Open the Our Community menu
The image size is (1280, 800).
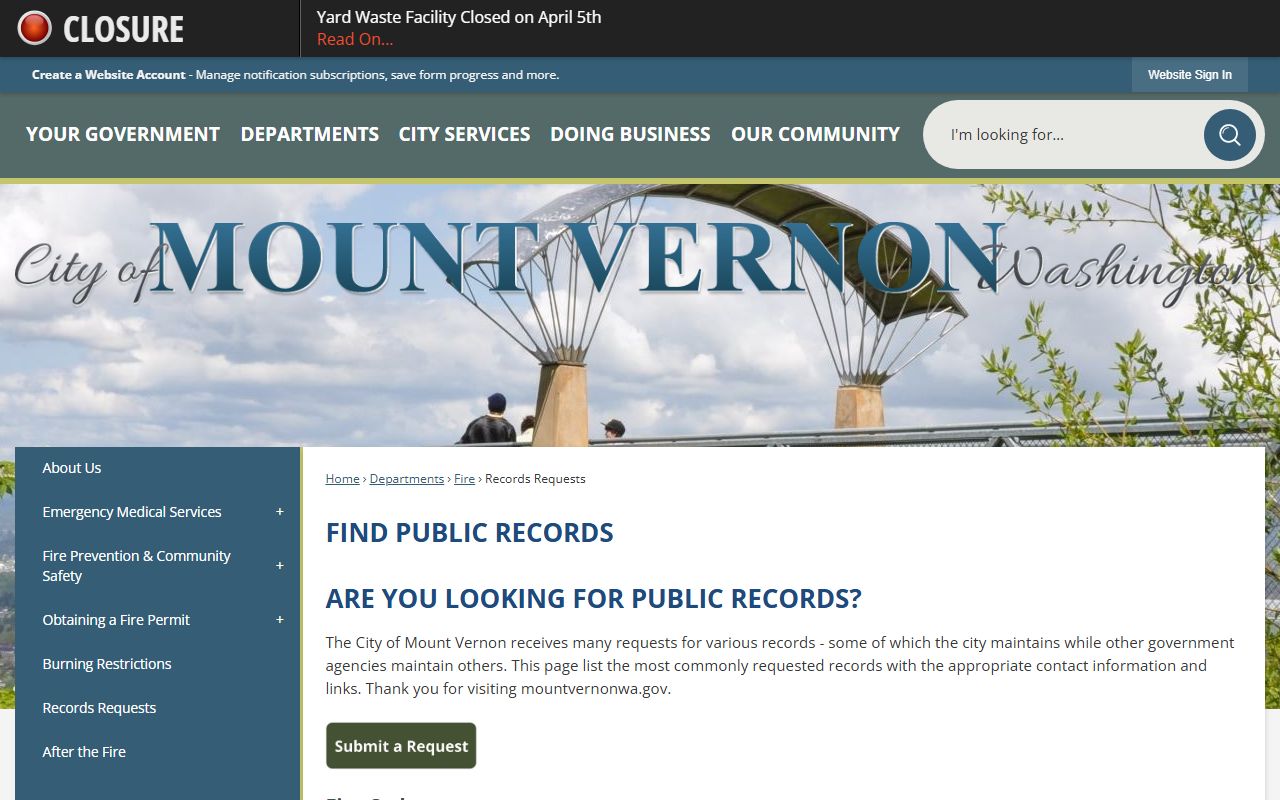point(815,134)
